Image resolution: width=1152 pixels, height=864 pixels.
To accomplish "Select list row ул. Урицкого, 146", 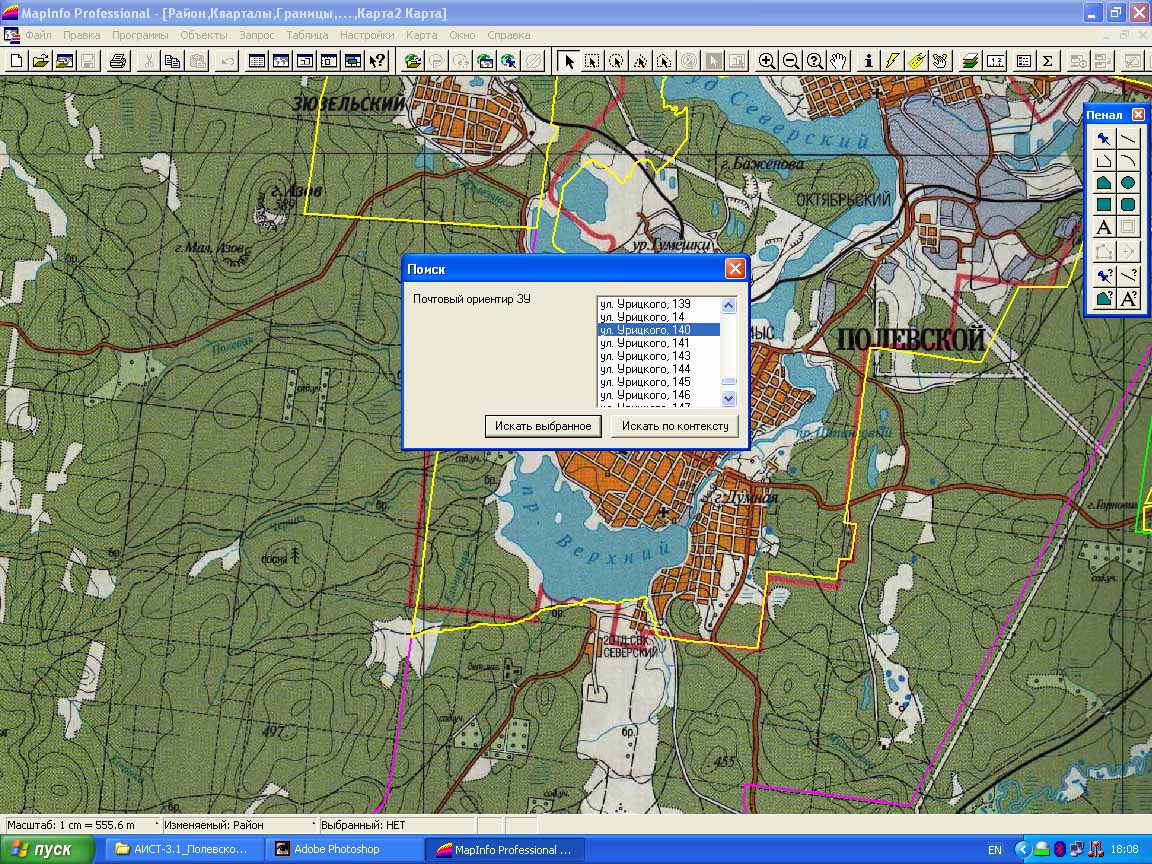I will (x=659, y=395).
